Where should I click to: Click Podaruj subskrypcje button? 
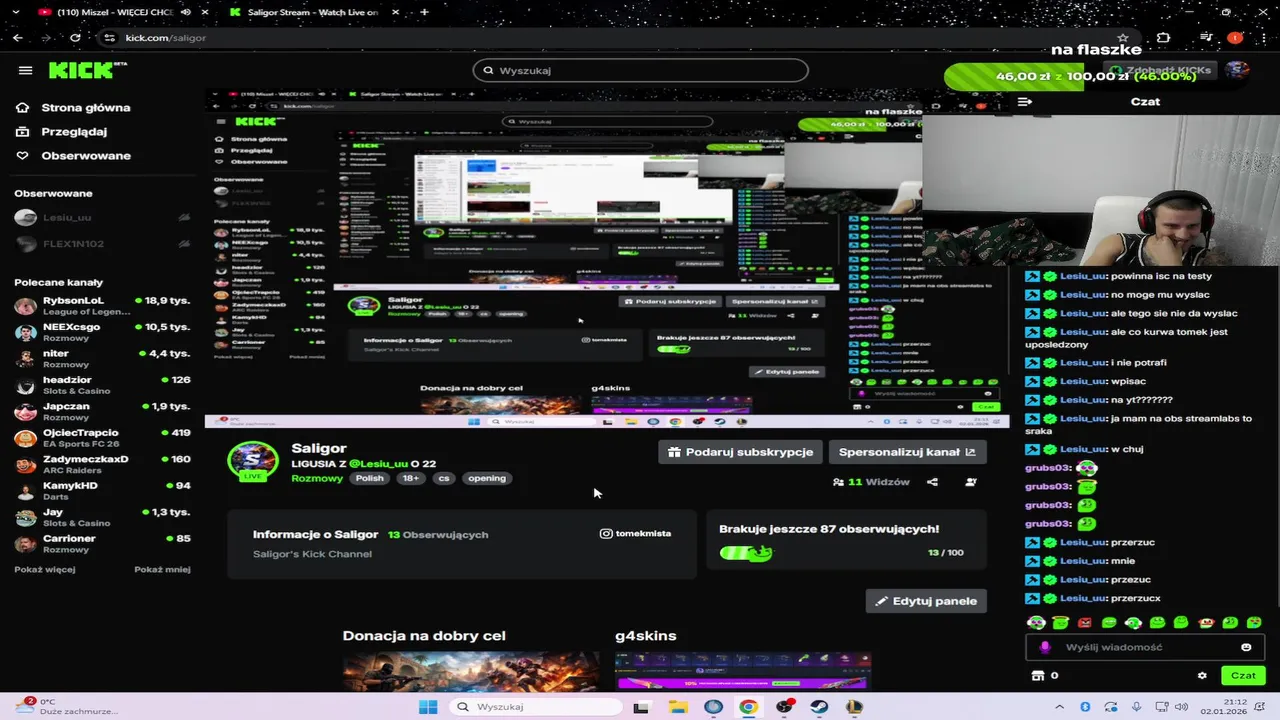pyautogui.click(x=740, y=452)
